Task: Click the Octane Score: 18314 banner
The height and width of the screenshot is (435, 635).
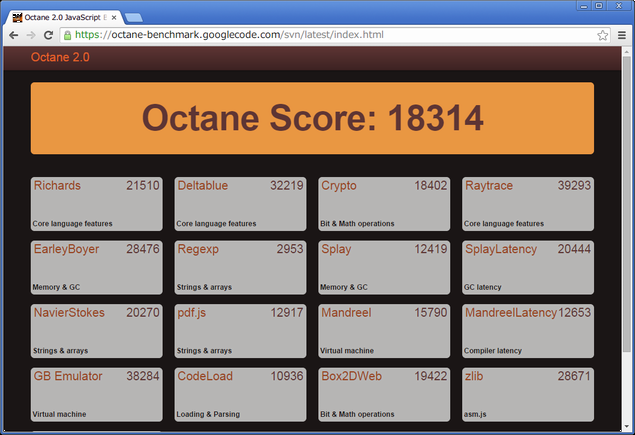Action: click(x=312, y=118)
